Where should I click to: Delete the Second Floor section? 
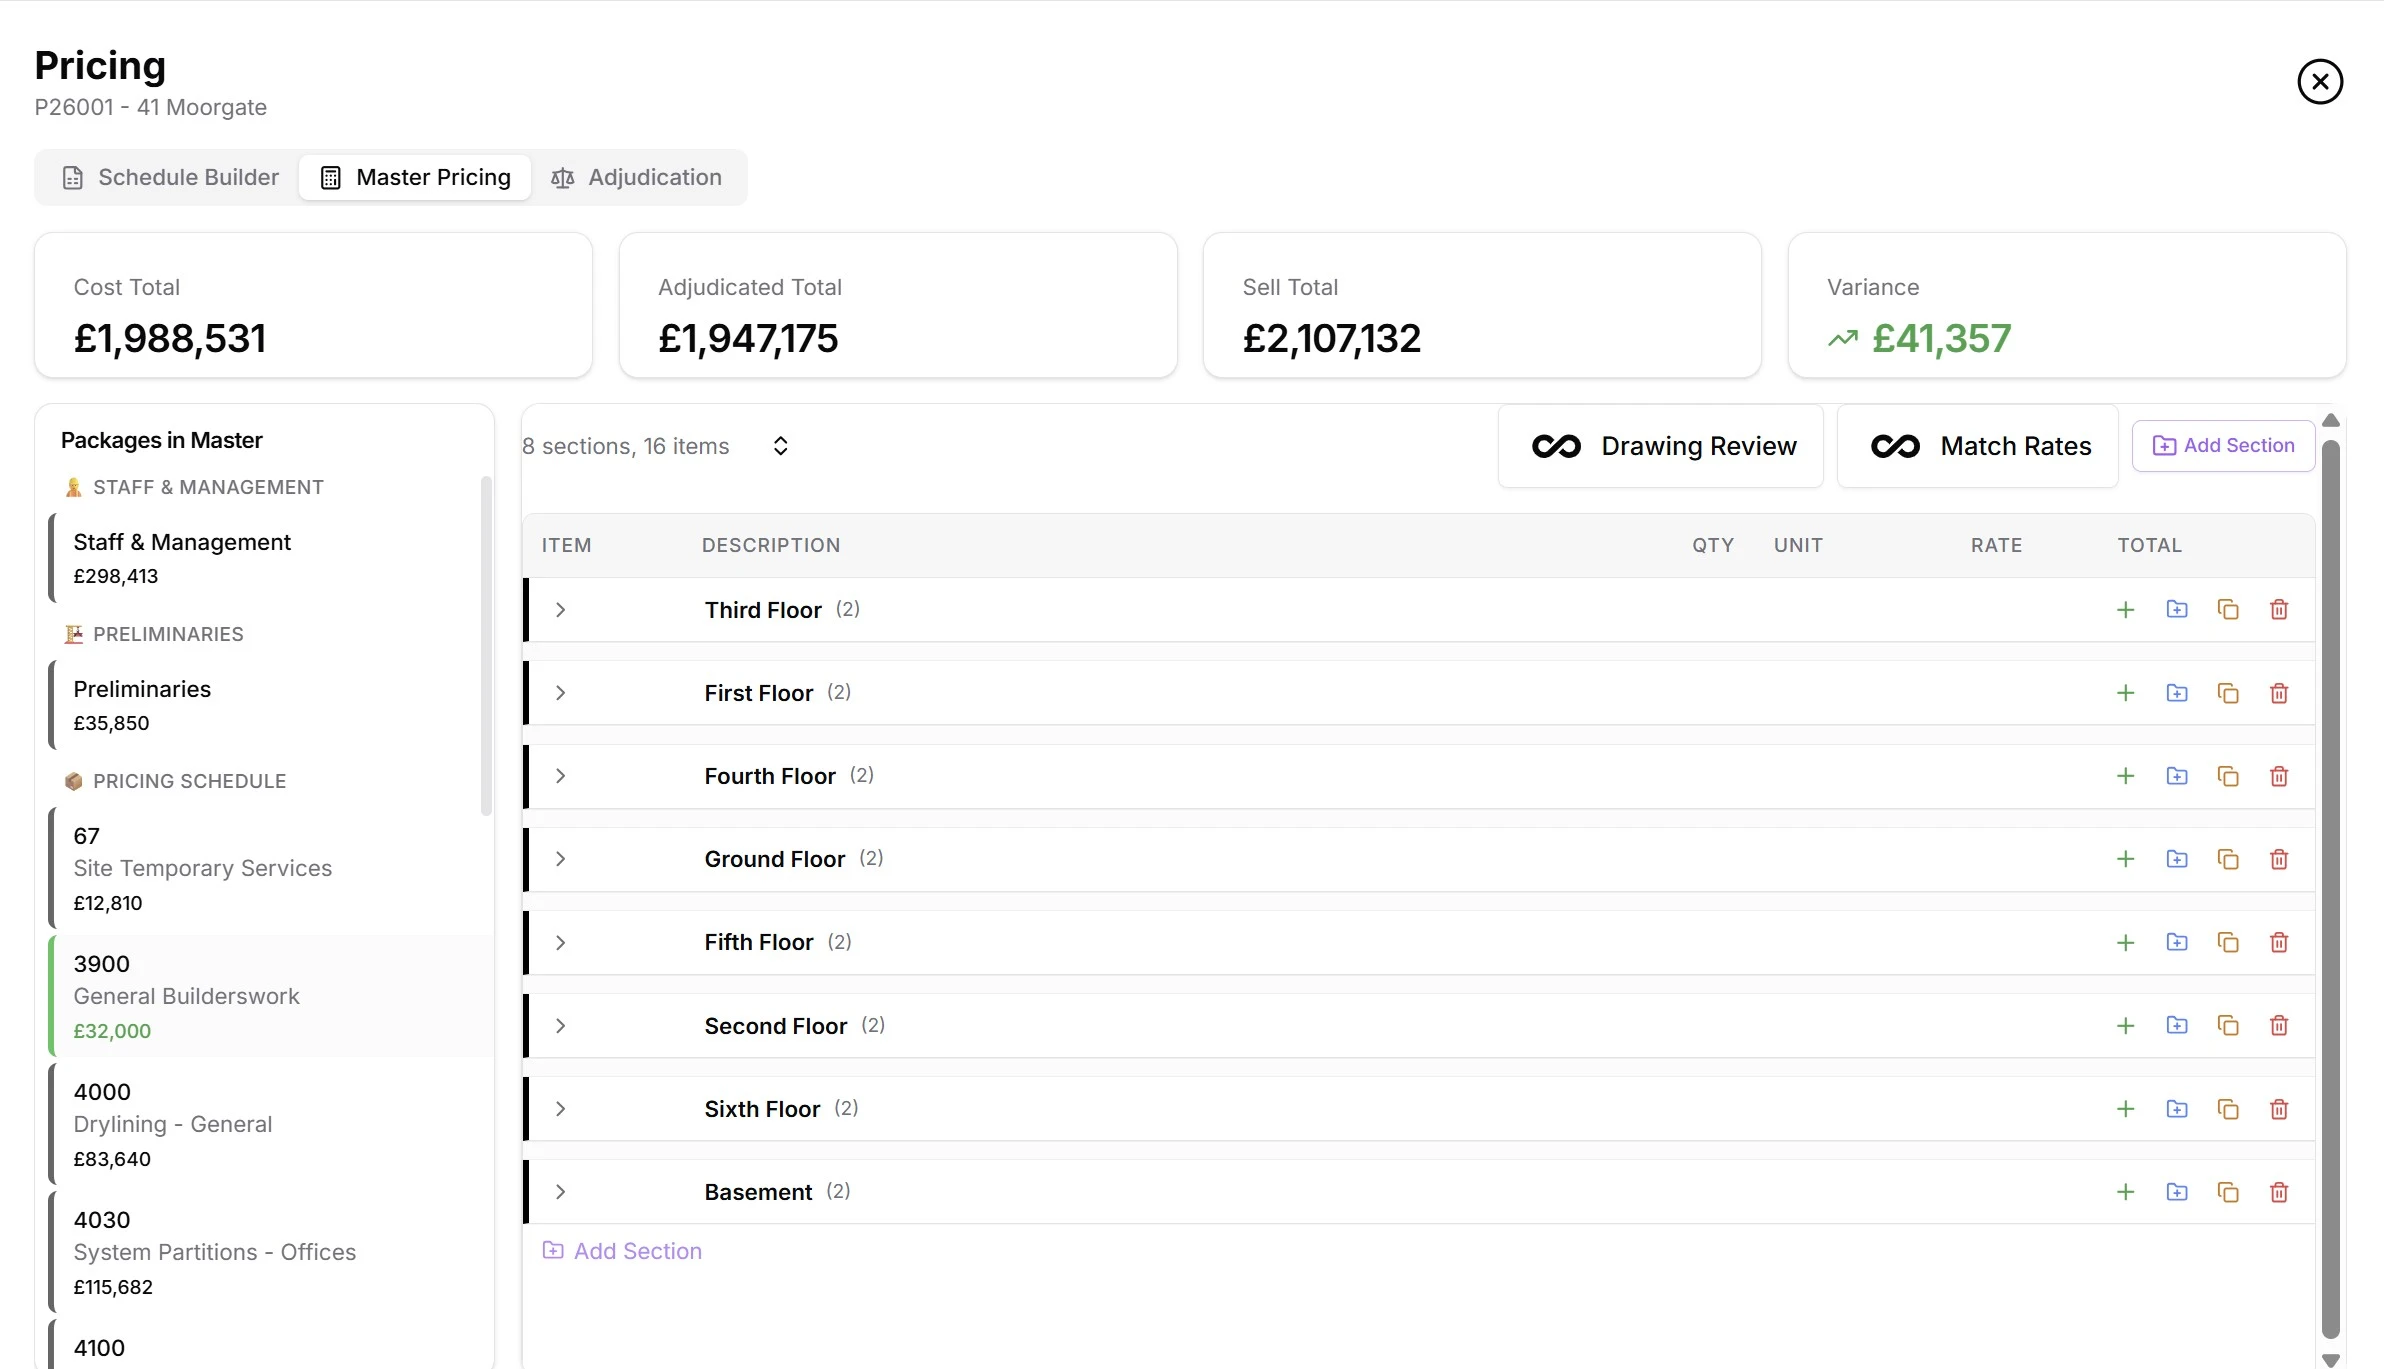coord(2279,1025)
